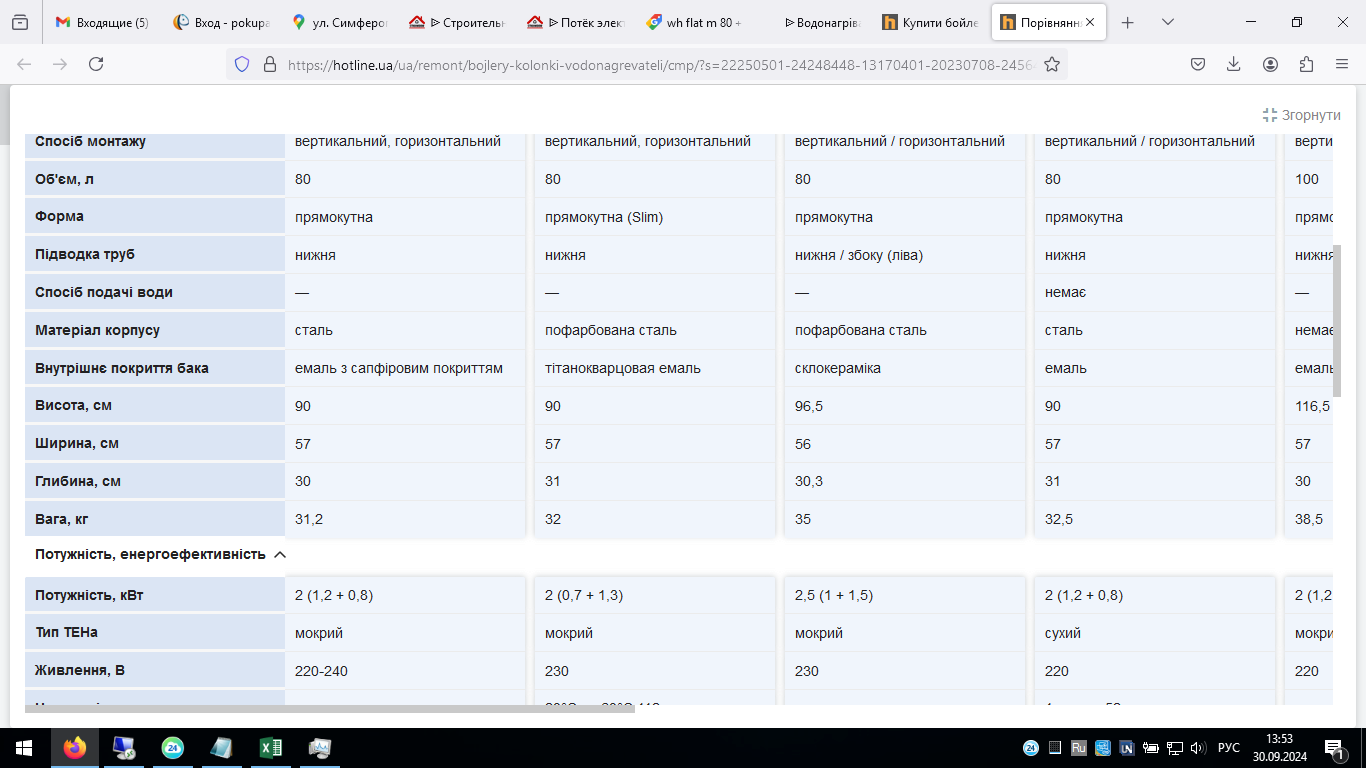The height and width of the screenshot is (768, 1366).
Task: Open the Extensions puzzle icon
Action: (x=1306, y=64)
